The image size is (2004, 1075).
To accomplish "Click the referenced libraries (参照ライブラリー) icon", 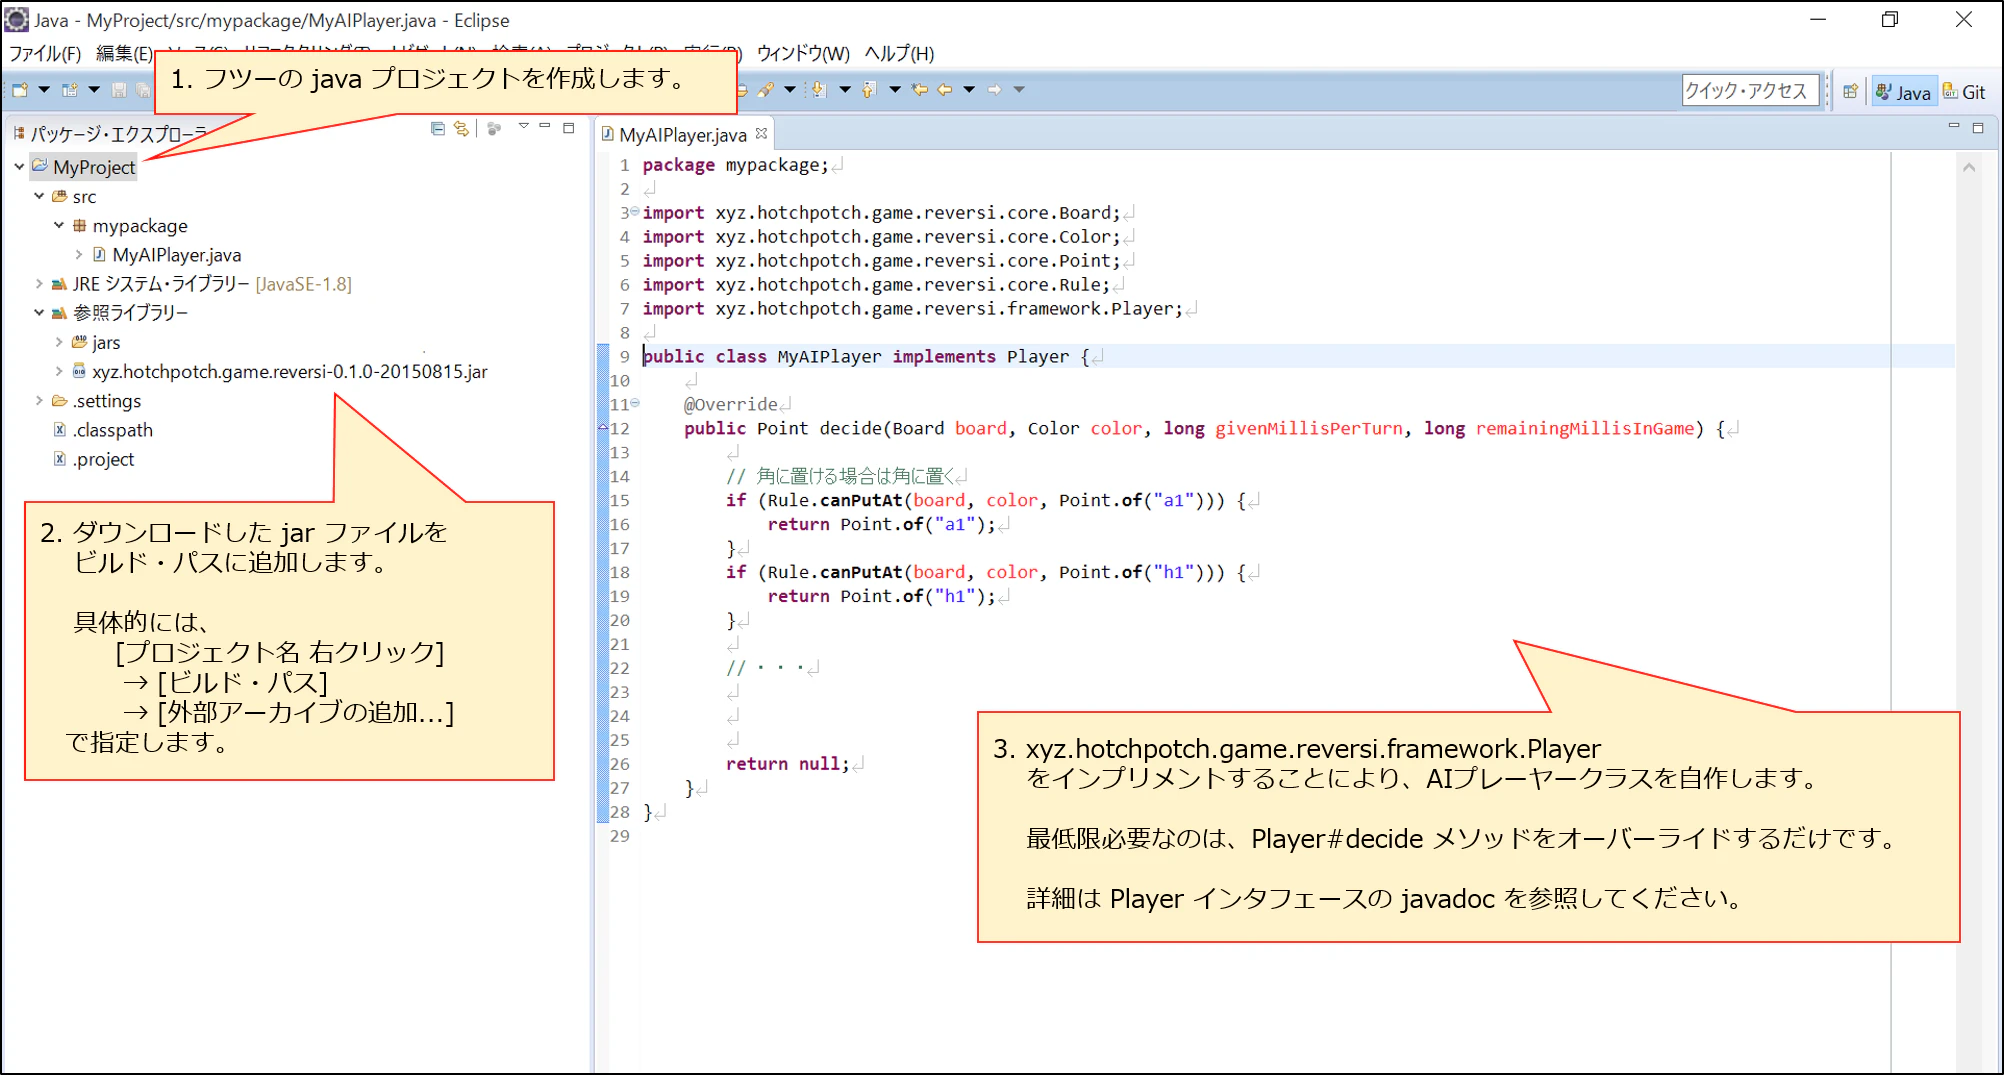I will pos(60,313).
